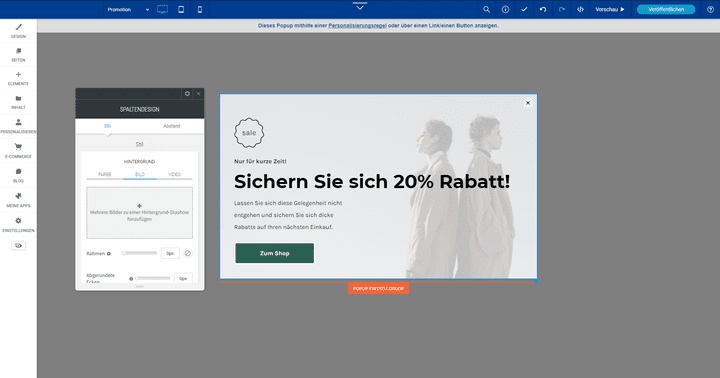Open developer mode code icon
720x378 pixels.
580,9
